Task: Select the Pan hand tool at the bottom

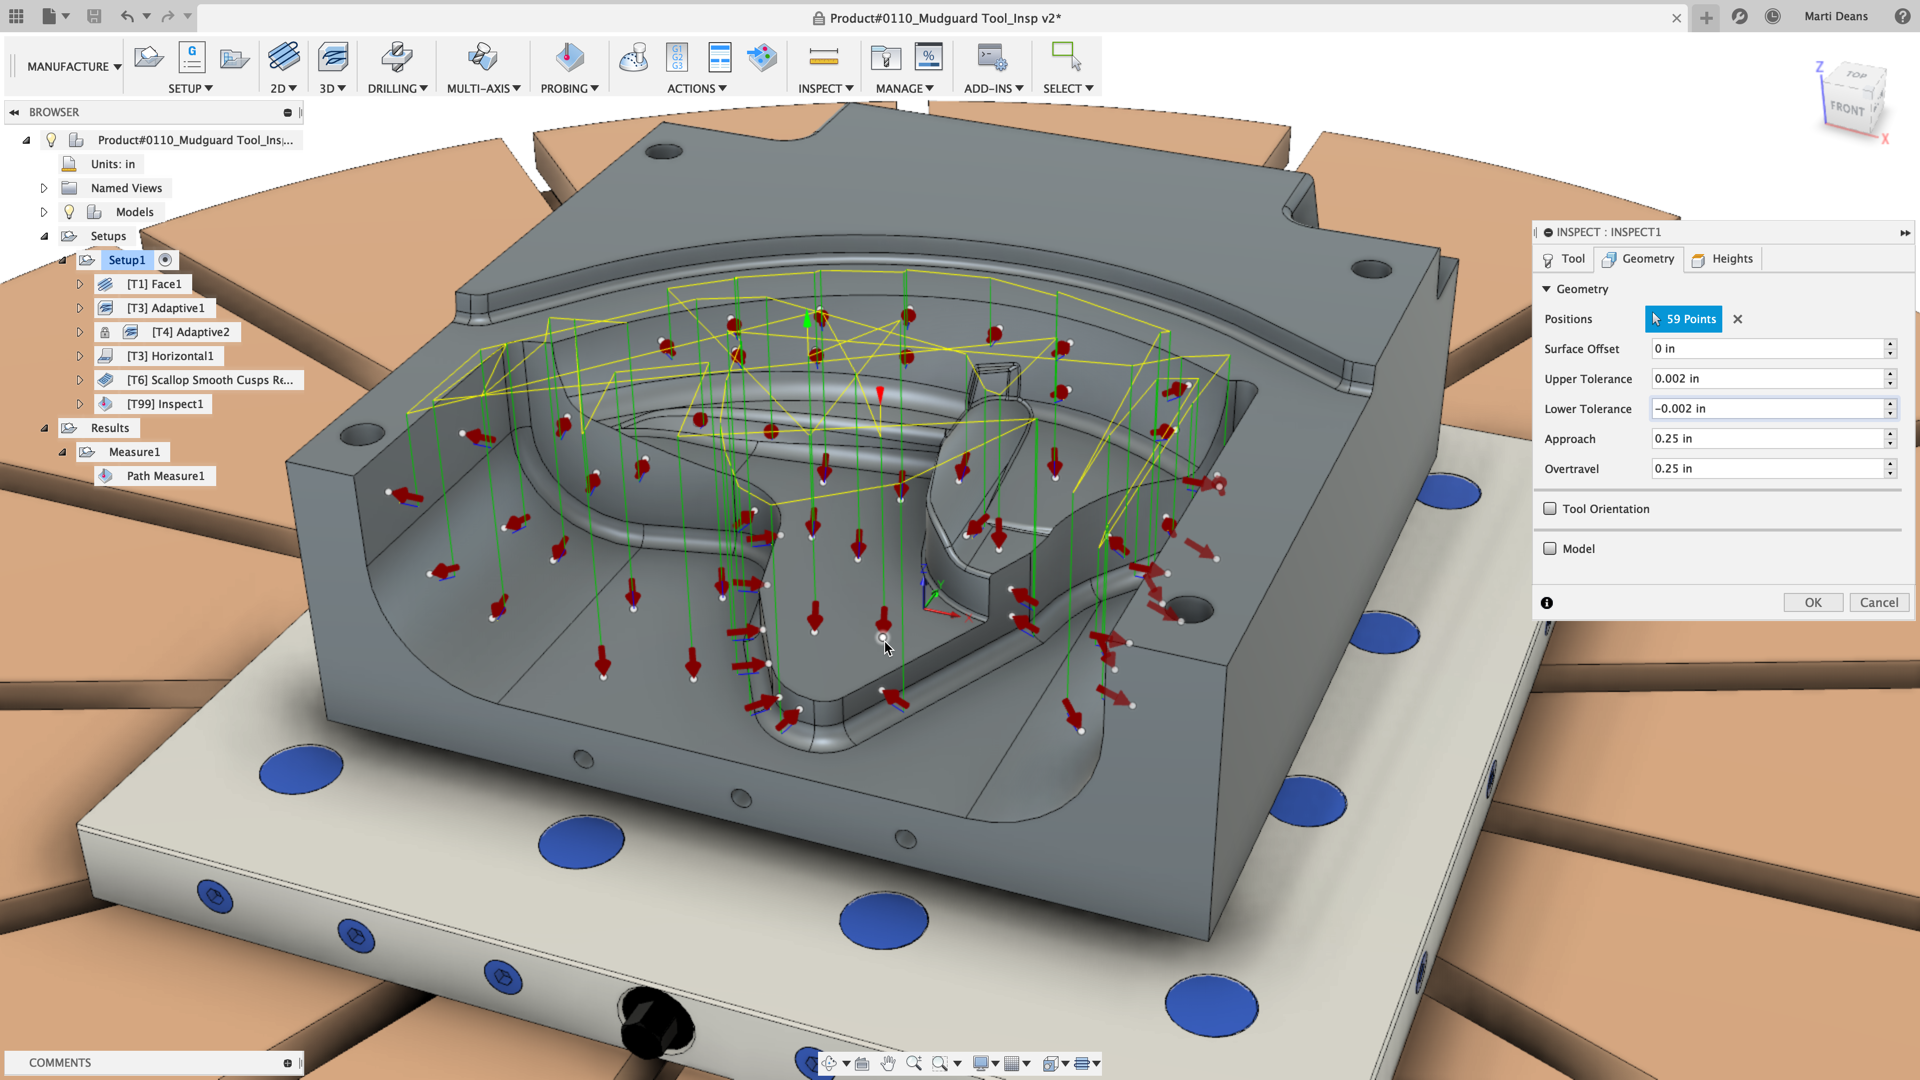Action: pyautogui.click(x=888, y=1063)
